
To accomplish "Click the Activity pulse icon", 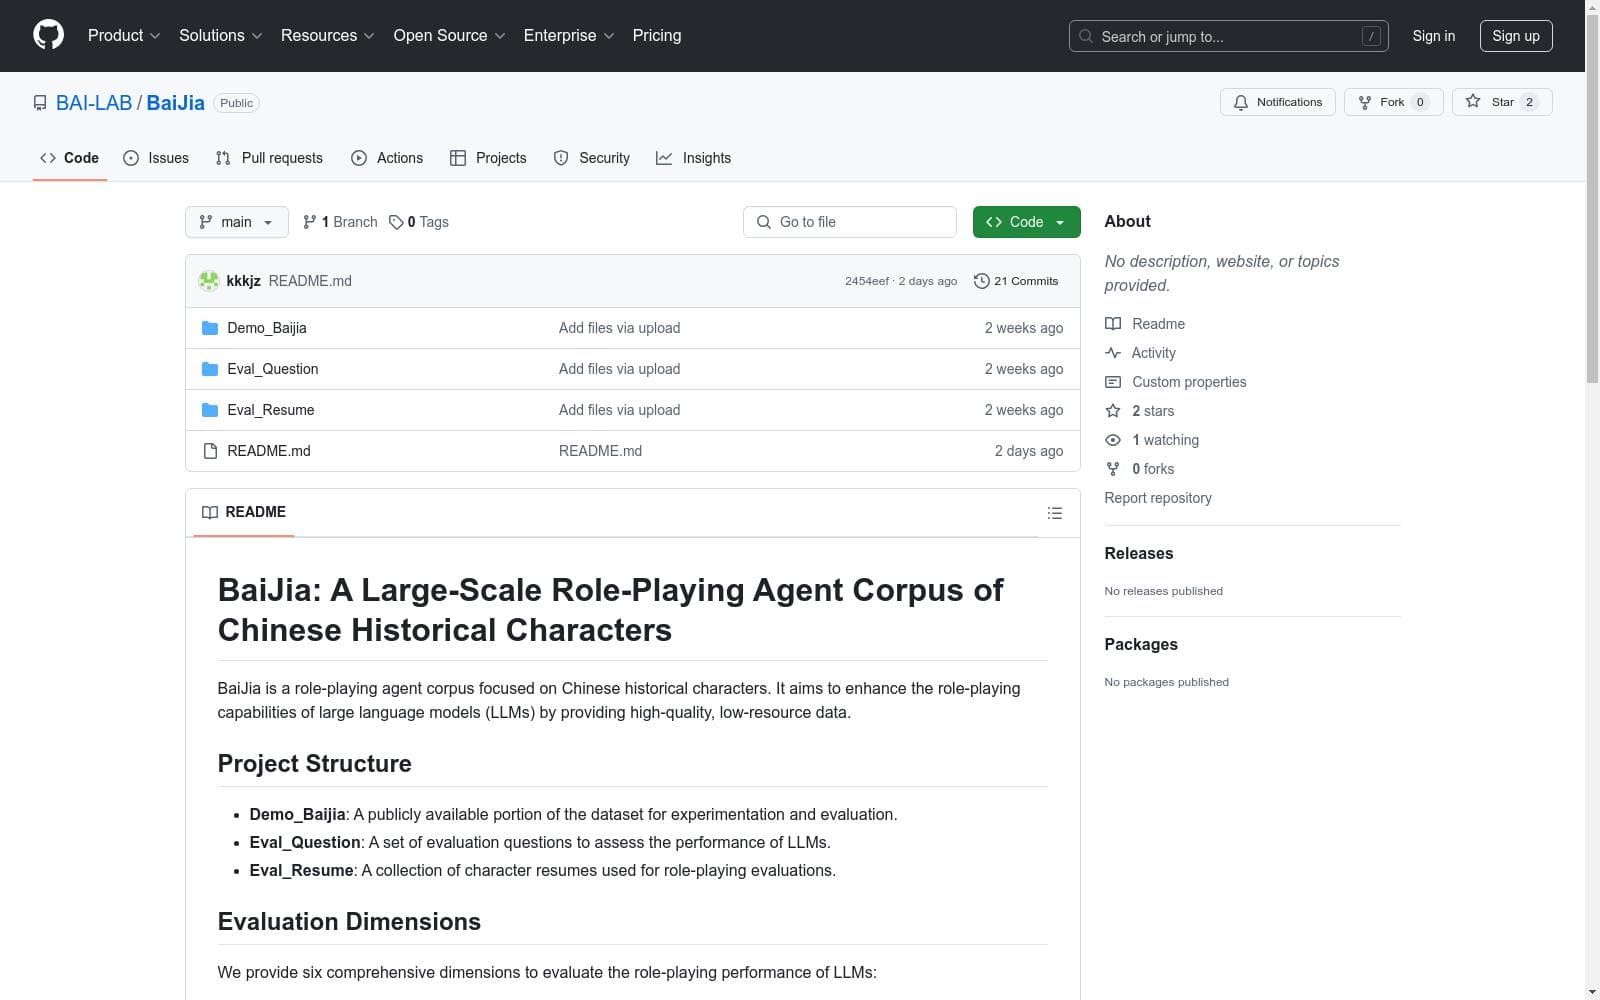I will click(1113, 353).
